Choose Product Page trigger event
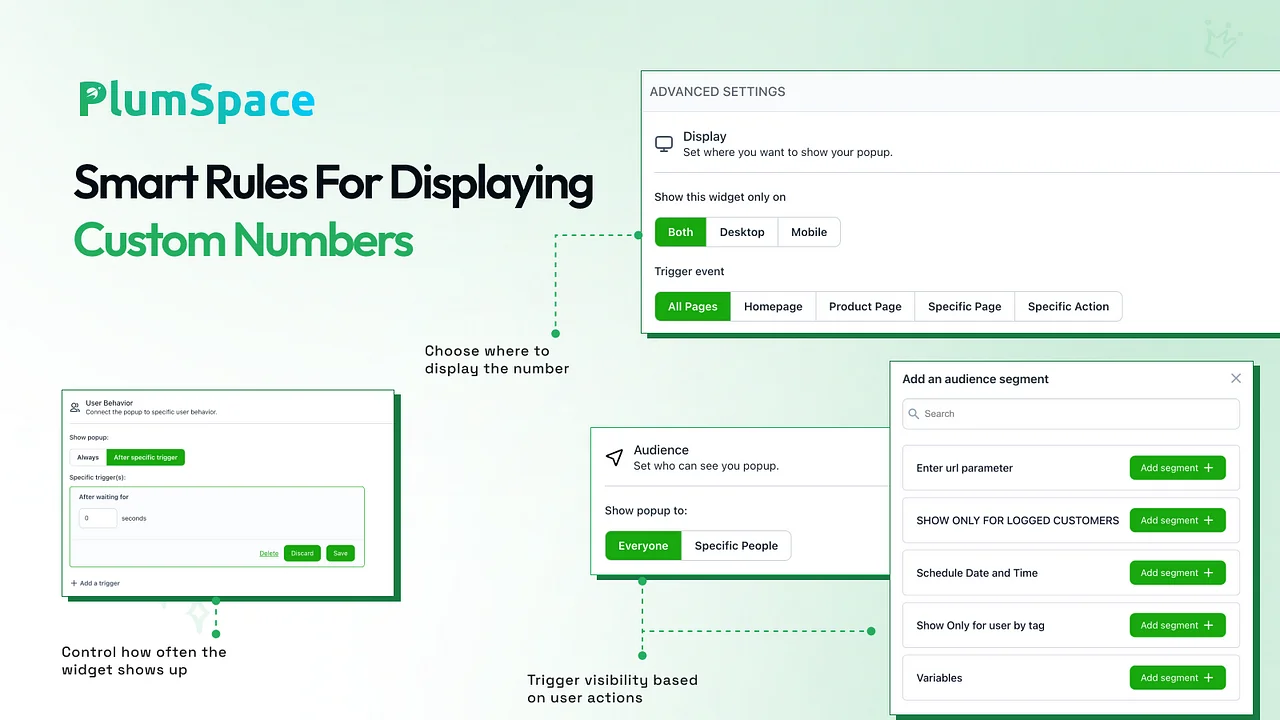 (865, 307)
